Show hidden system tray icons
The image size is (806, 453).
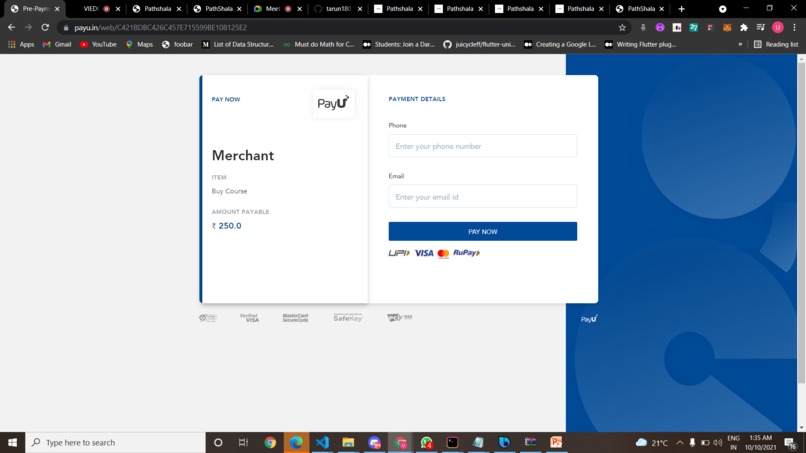point(680,442)
